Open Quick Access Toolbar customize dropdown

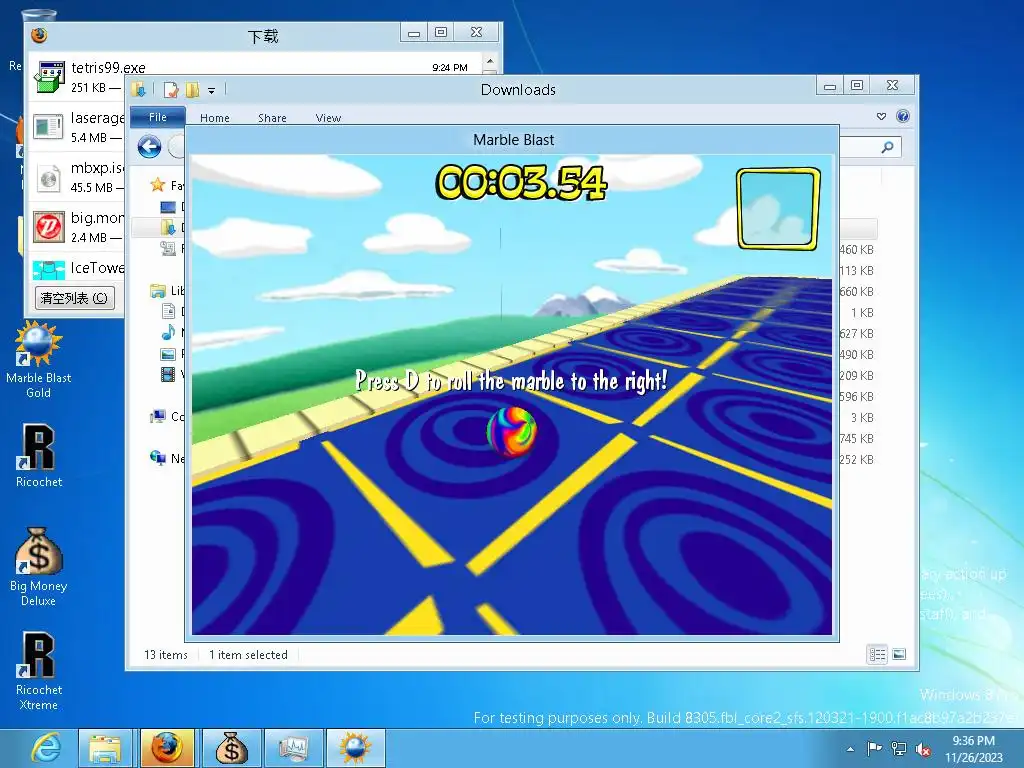coord(212,90)
